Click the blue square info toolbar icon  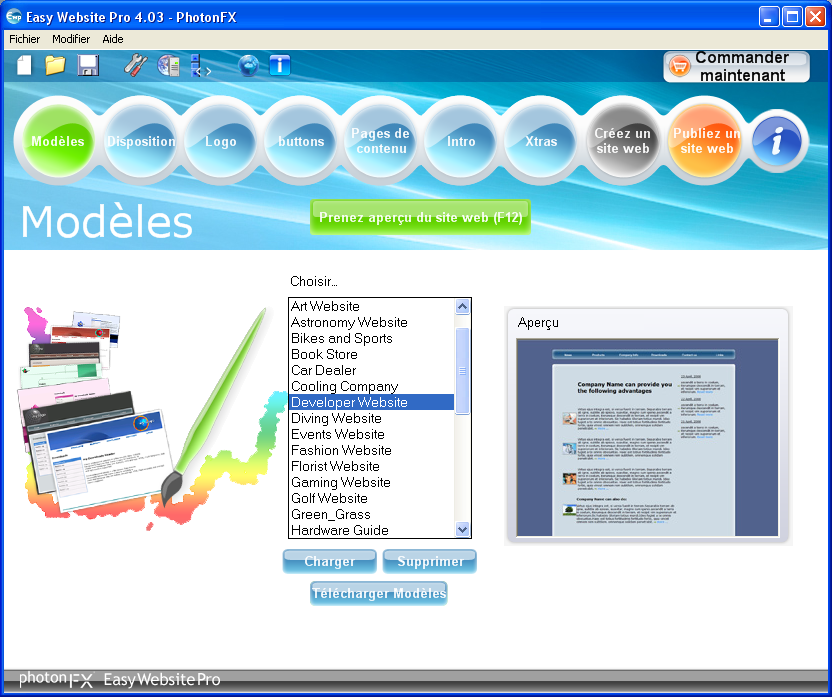(x=280, y=66)
